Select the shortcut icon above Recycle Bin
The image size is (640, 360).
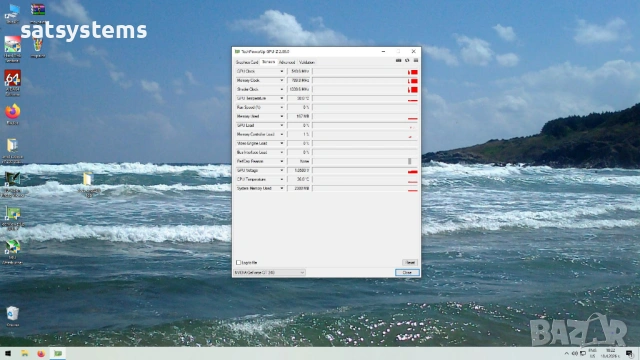(12, 252)
